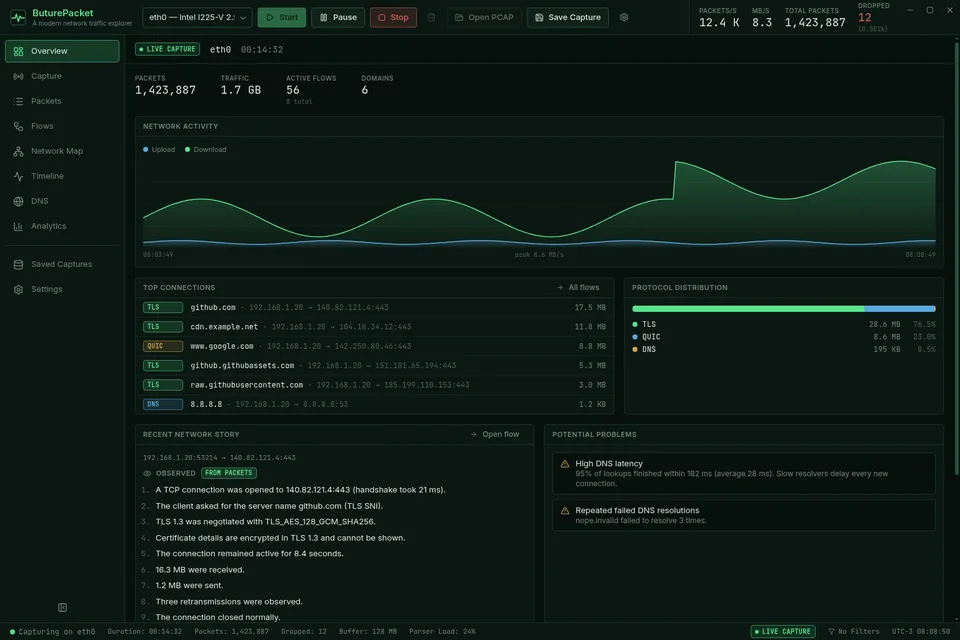This screenshot has width=960, height=640.
Task: Click the QUIC legend row, 8.6 MB
Action: tap(784, 337)
